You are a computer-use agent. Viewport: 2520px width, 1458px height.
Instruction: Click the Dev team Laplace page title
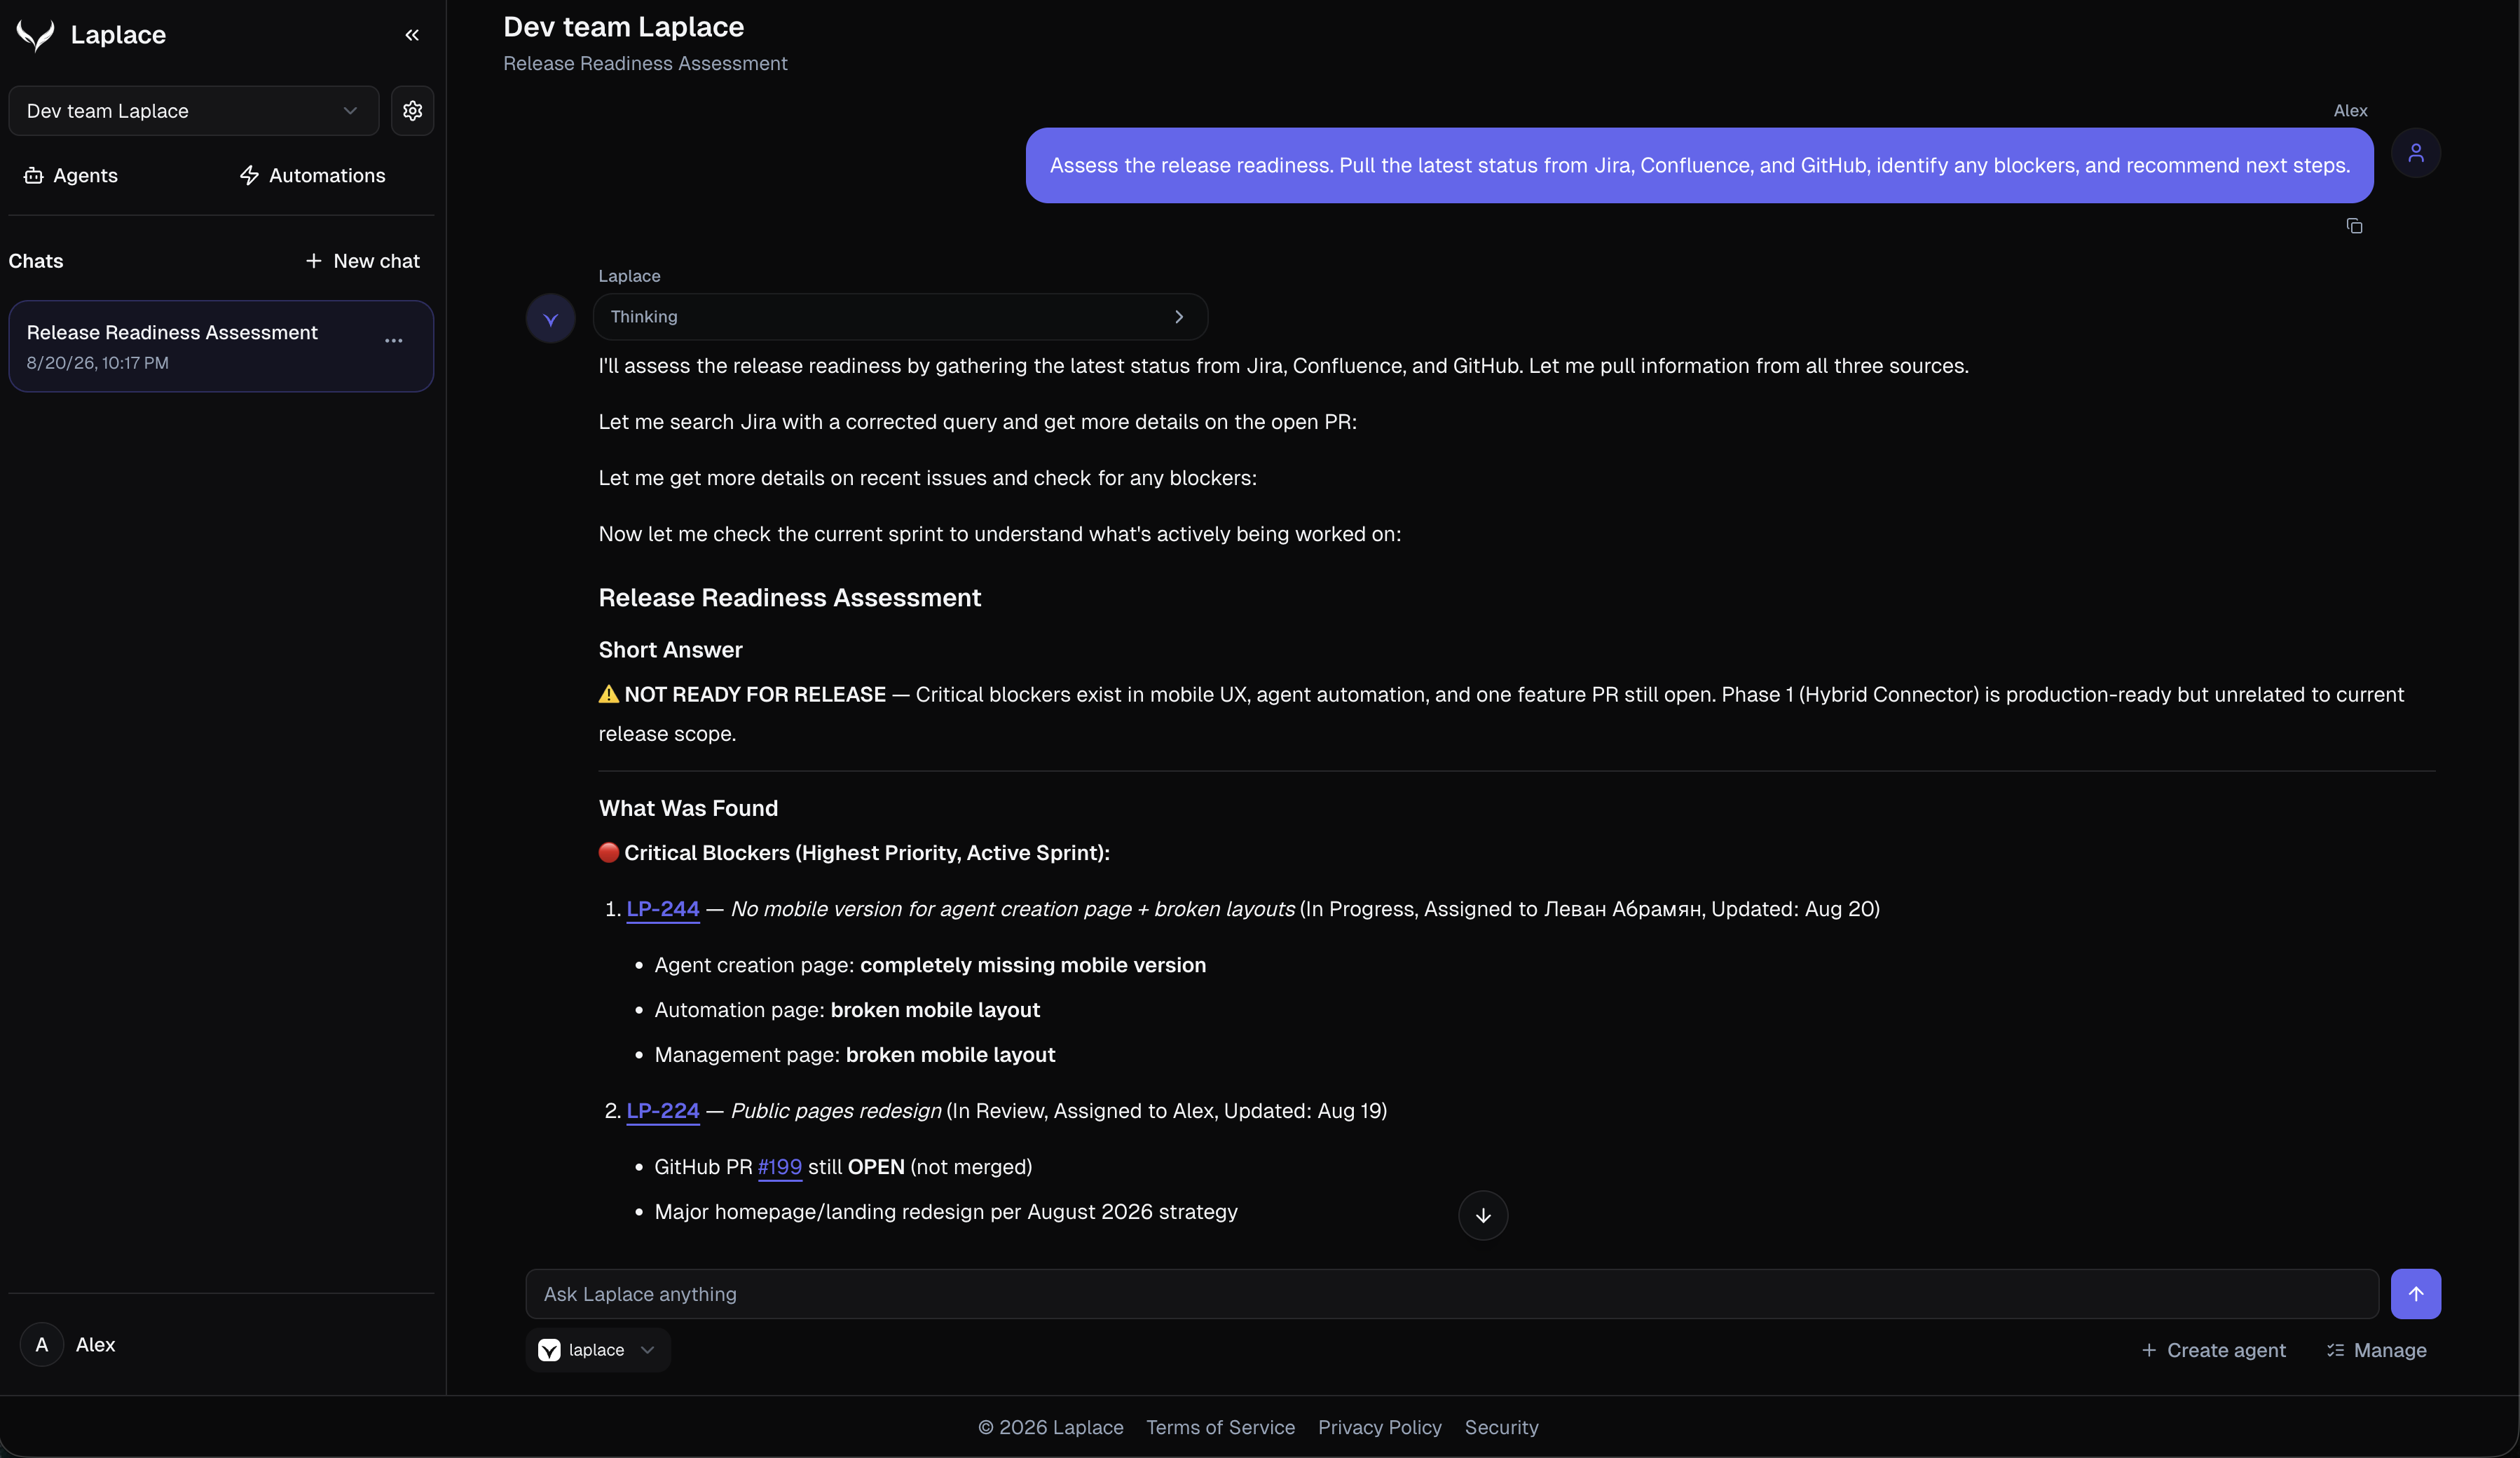pyautogui.click(x=623, y=27)
